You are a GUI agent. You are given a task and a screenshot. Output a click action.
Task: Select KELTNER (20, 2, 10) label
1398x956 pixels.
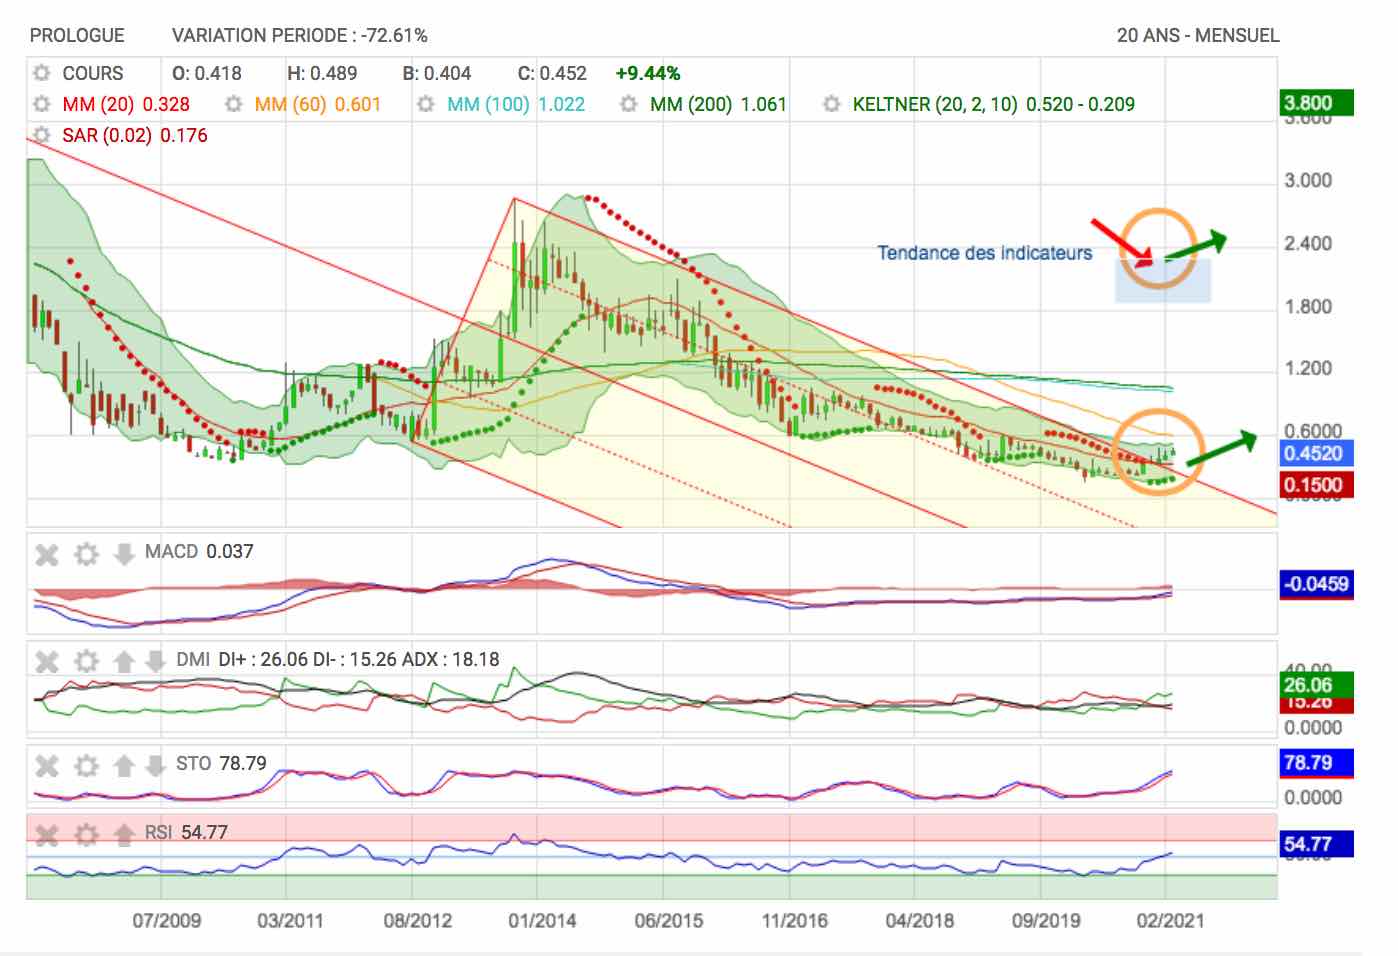994,104
